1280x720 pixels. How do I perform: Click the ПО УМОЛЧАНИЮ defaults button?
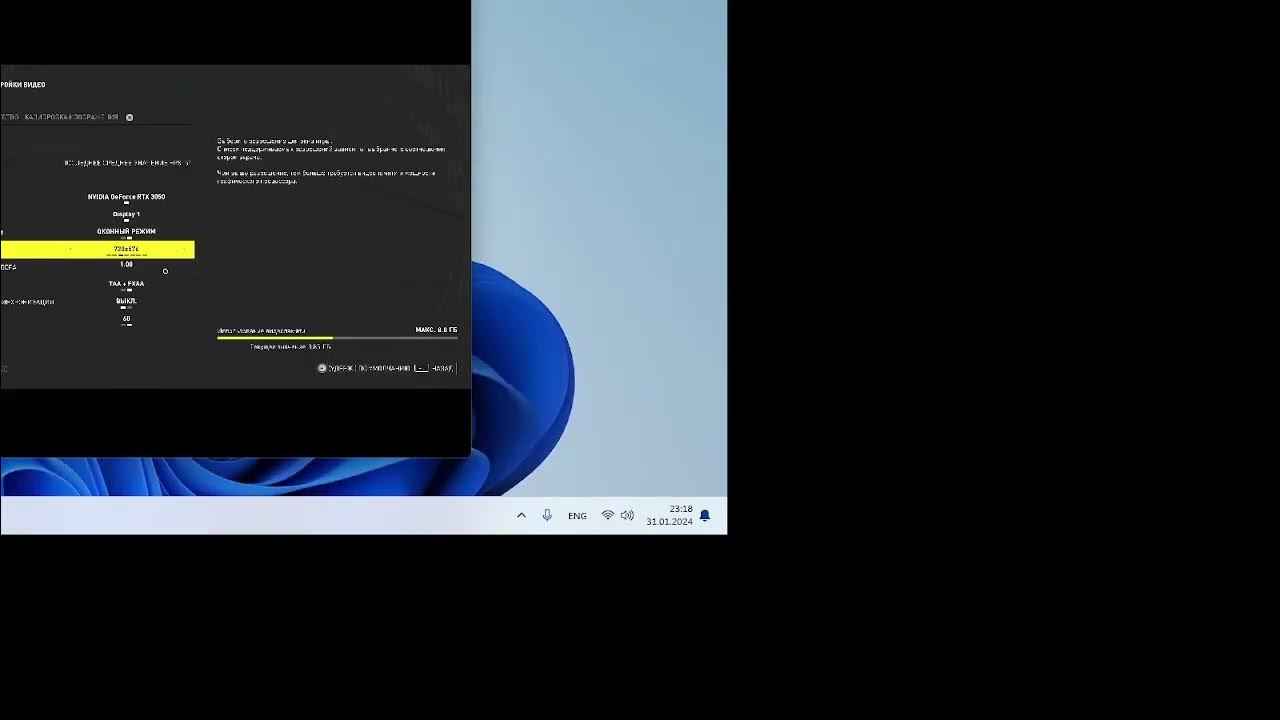pyautogui.click(x=385, y=368)
